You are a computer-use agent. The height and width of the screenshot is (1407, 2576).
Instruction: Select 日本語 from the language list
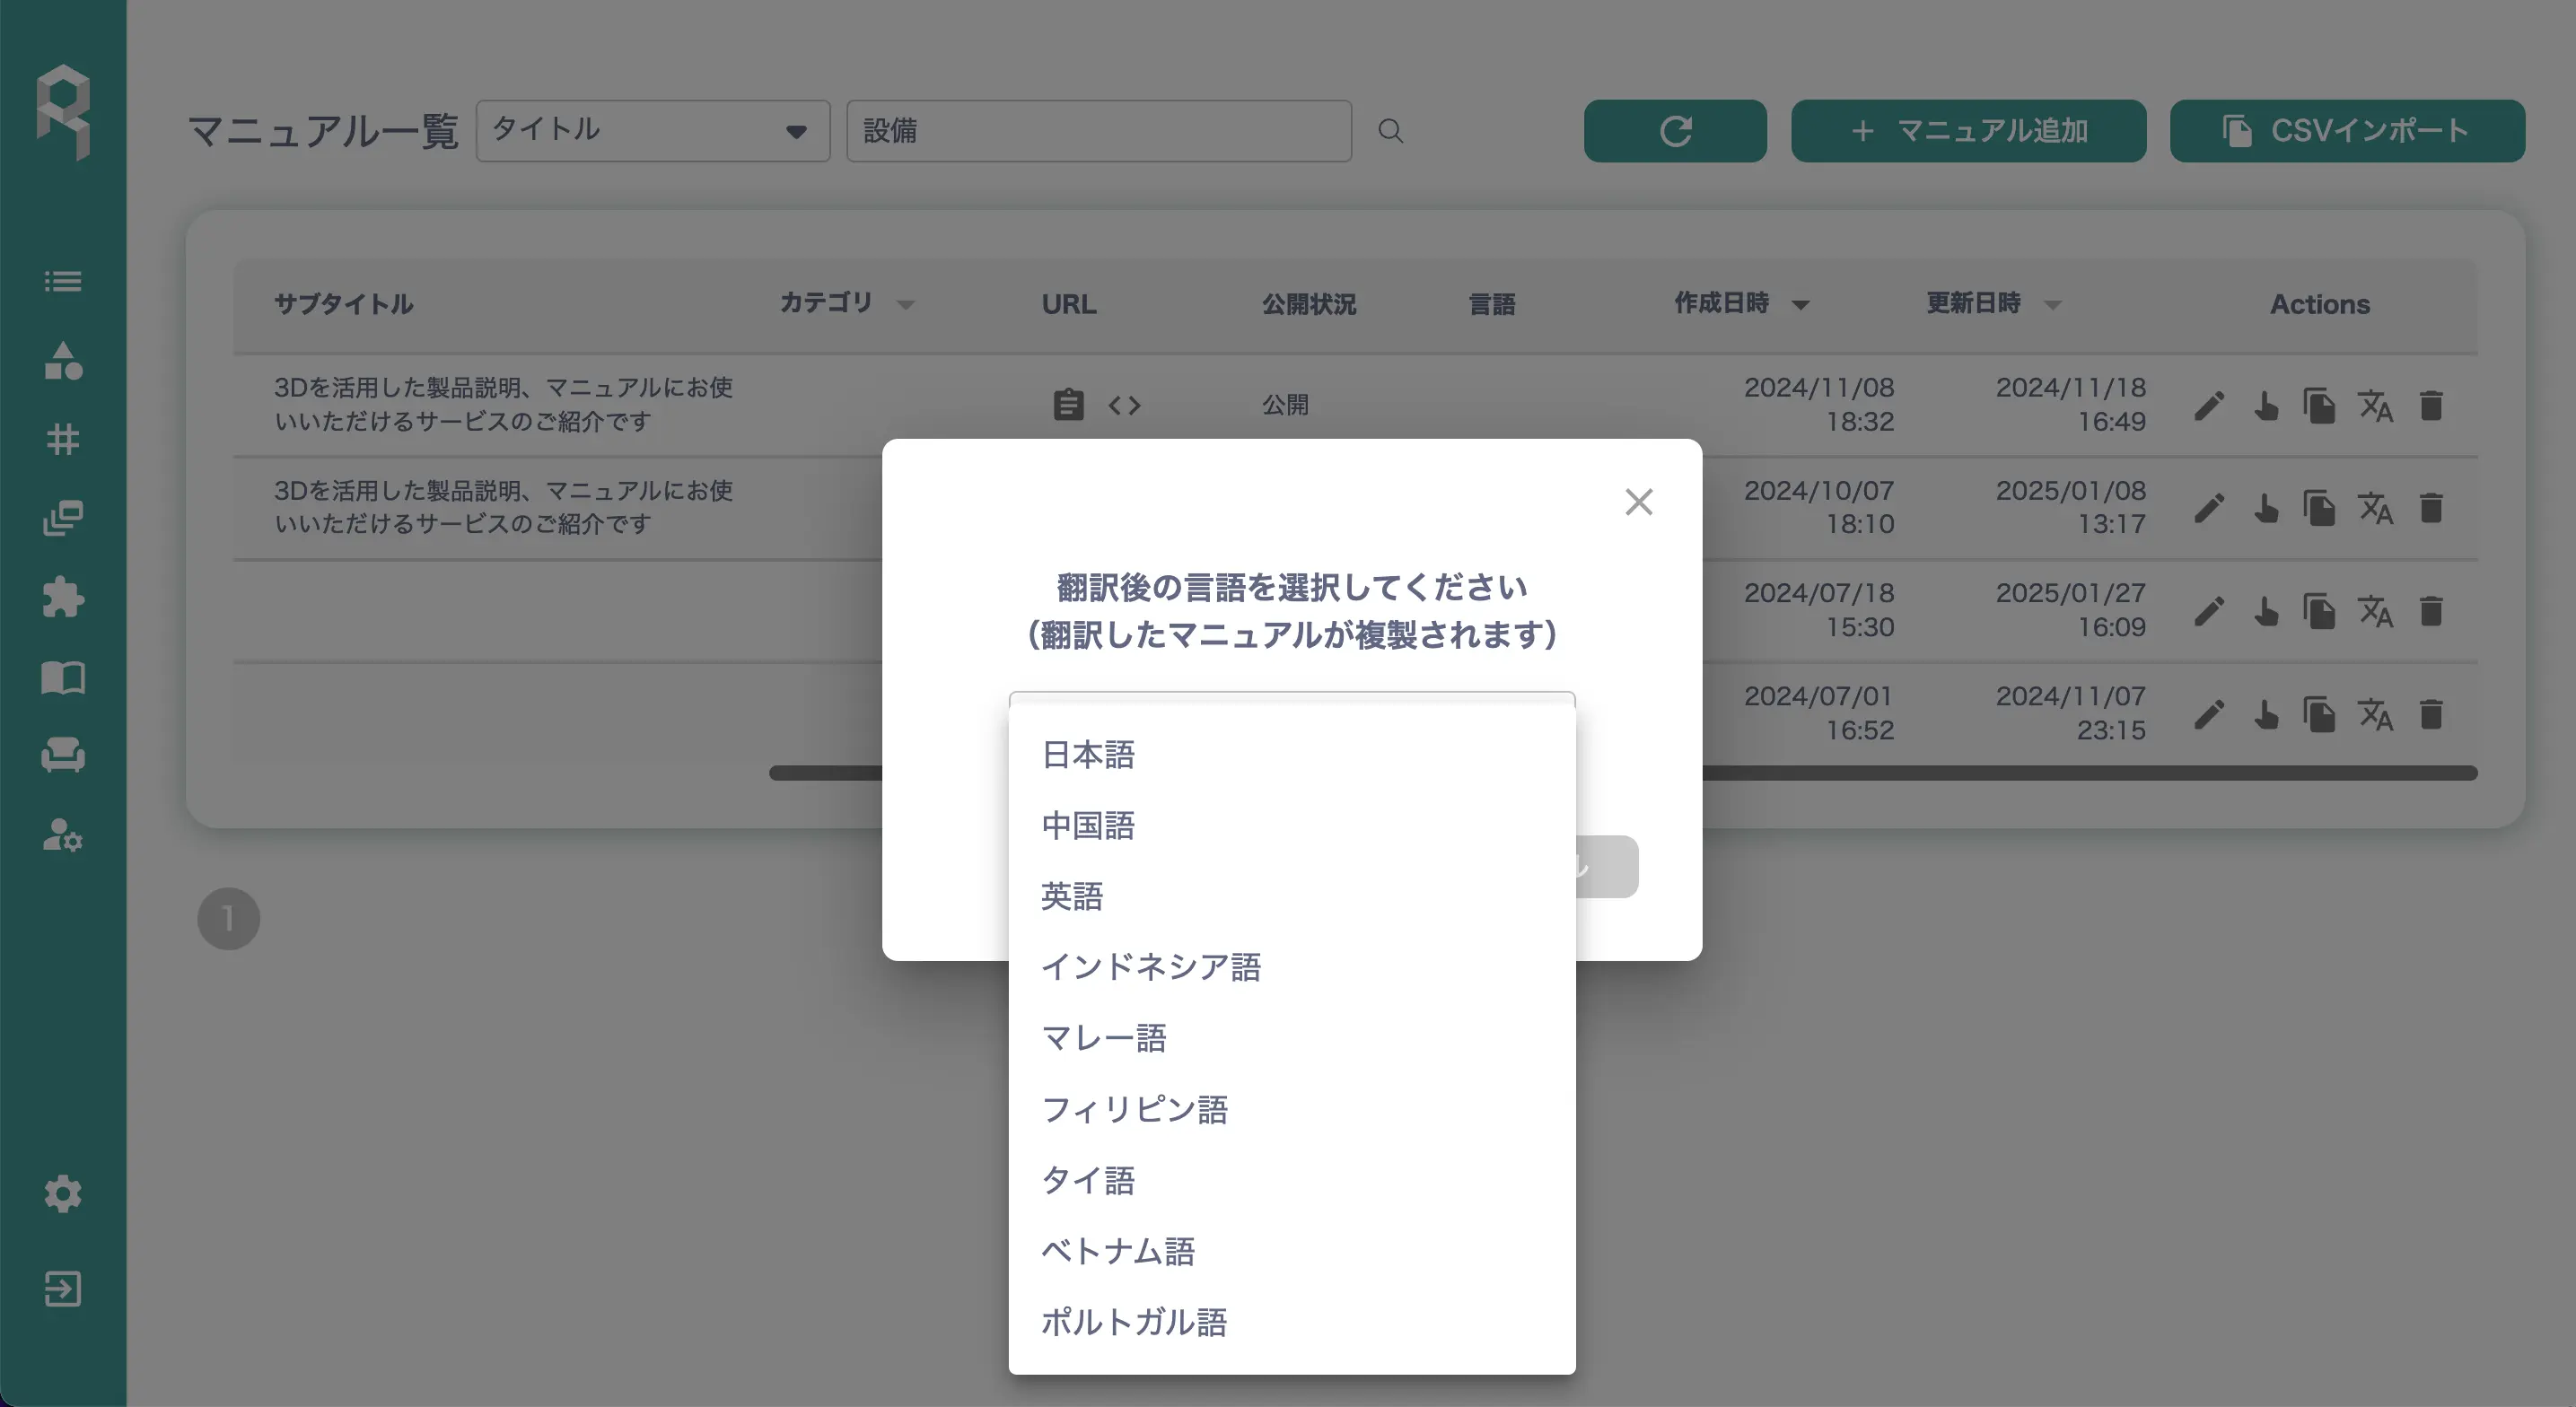click(x=1088, y=755)
